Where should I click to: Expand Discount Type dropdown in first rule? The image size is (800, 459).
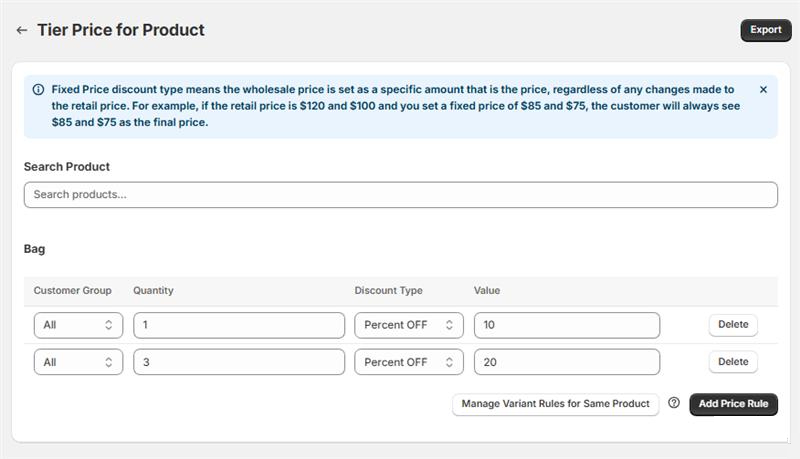[x=408, y=325]
